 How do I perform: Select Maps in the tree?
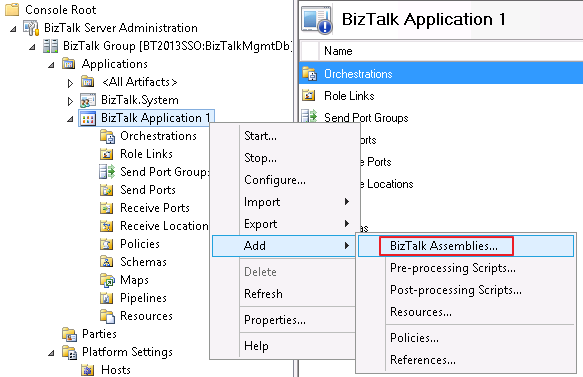(x=134, y=280)
